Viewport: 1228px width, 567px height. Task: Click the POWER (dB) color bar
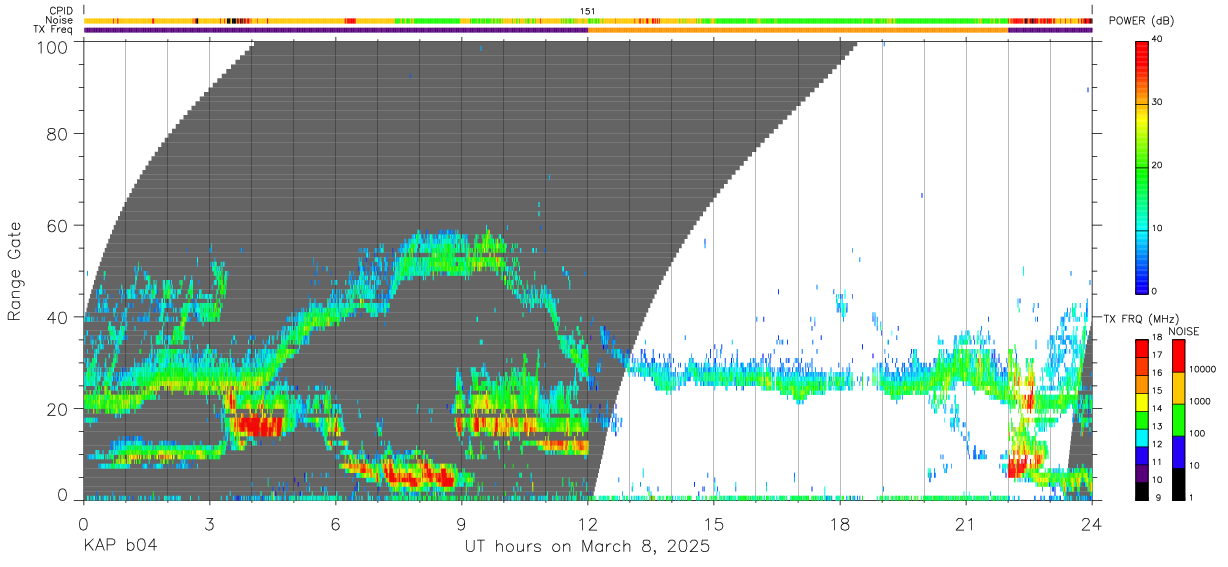click(1142, 166)
